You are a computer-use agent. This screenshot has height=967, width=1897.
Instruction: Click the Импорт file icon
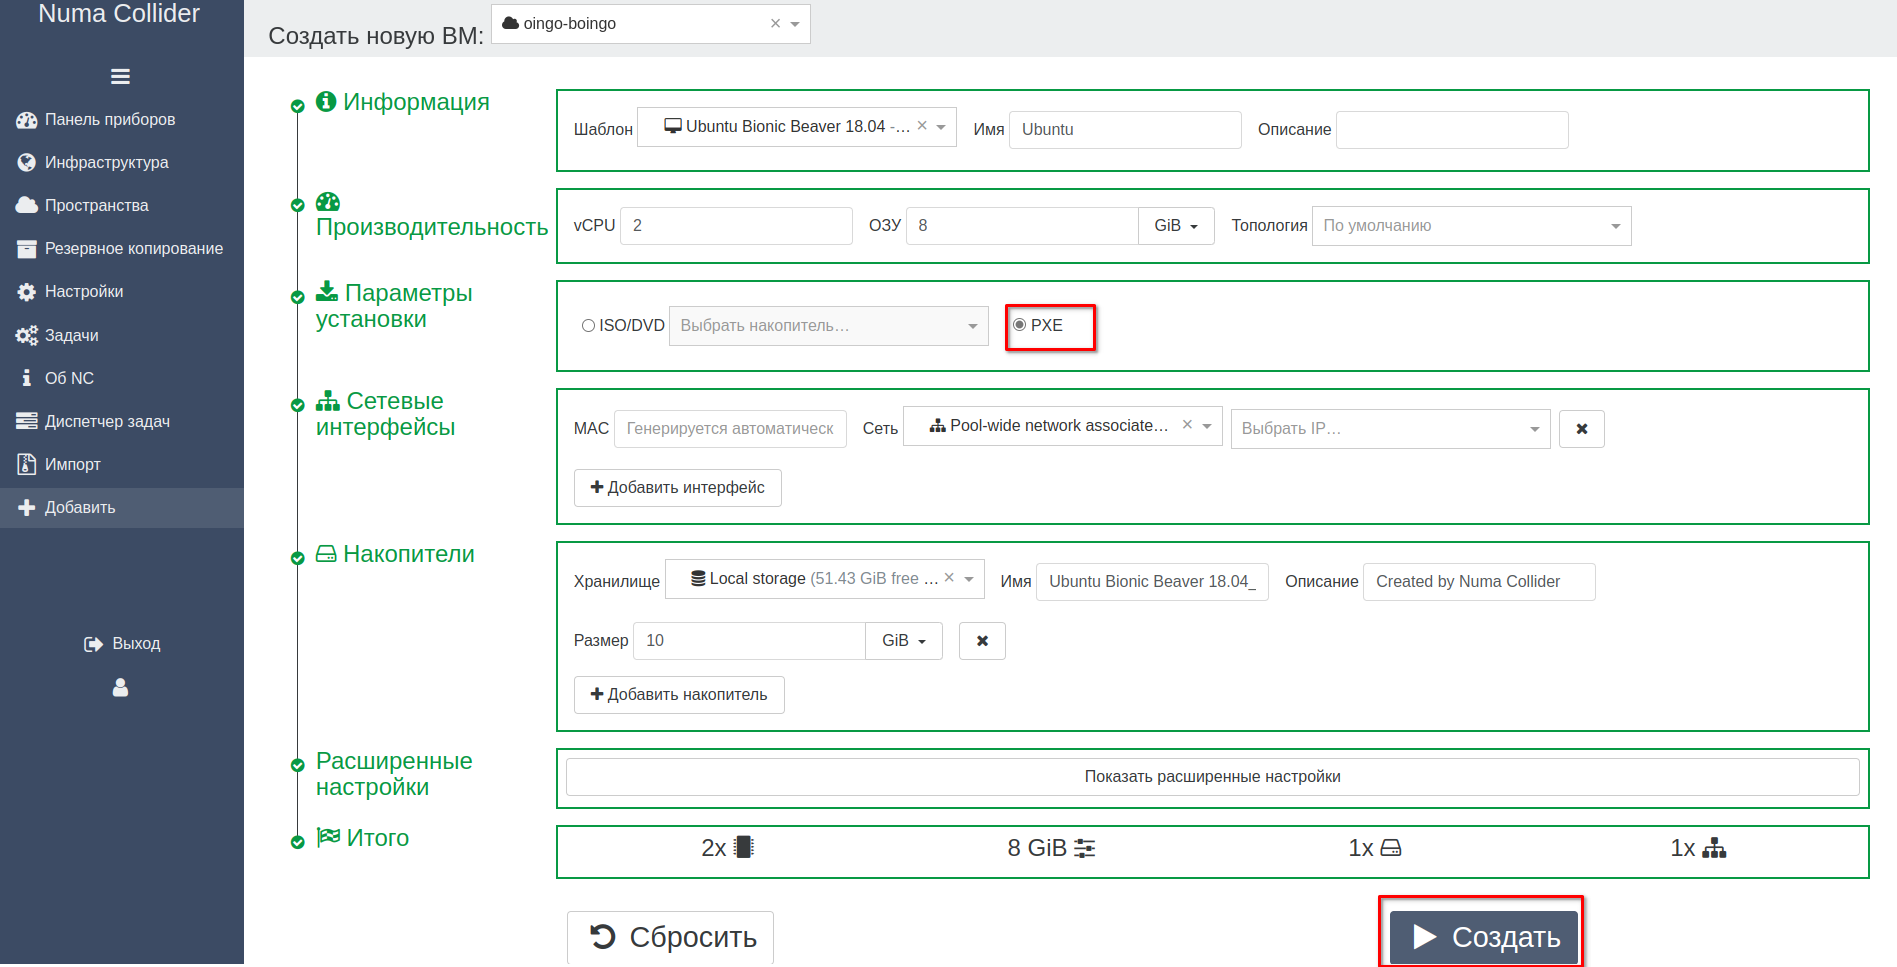click(27, 465)
